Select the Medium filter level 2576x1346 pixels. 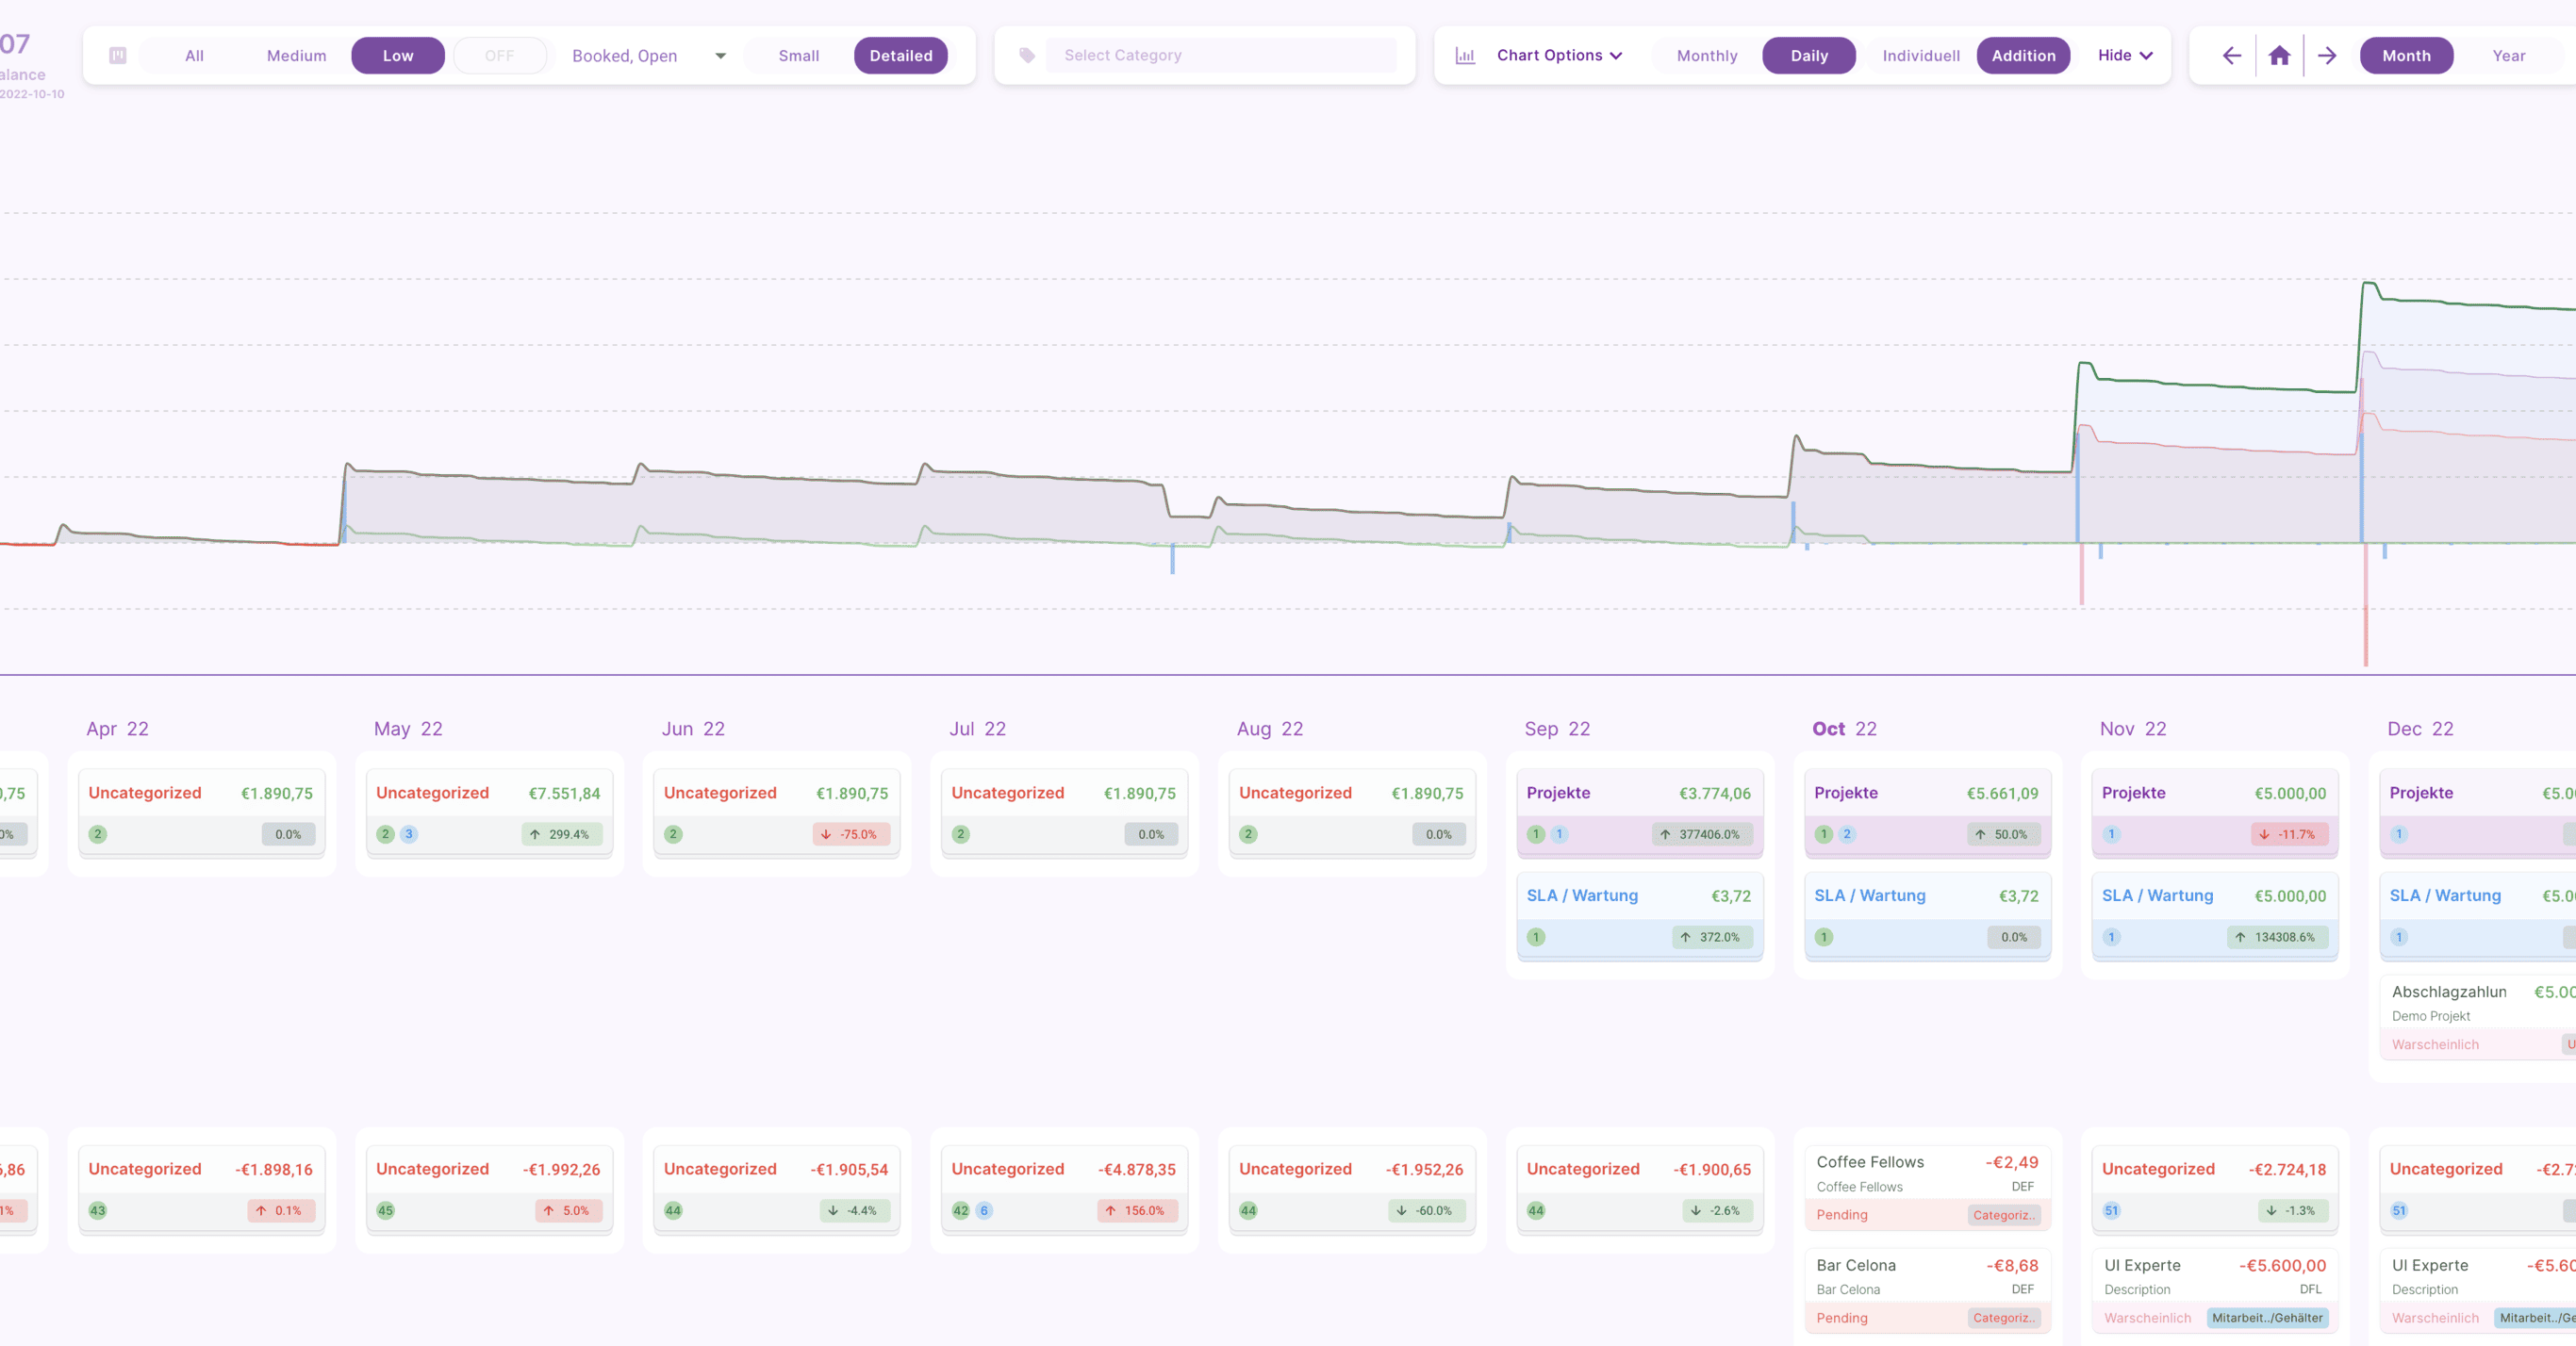[x=296, y=56]
